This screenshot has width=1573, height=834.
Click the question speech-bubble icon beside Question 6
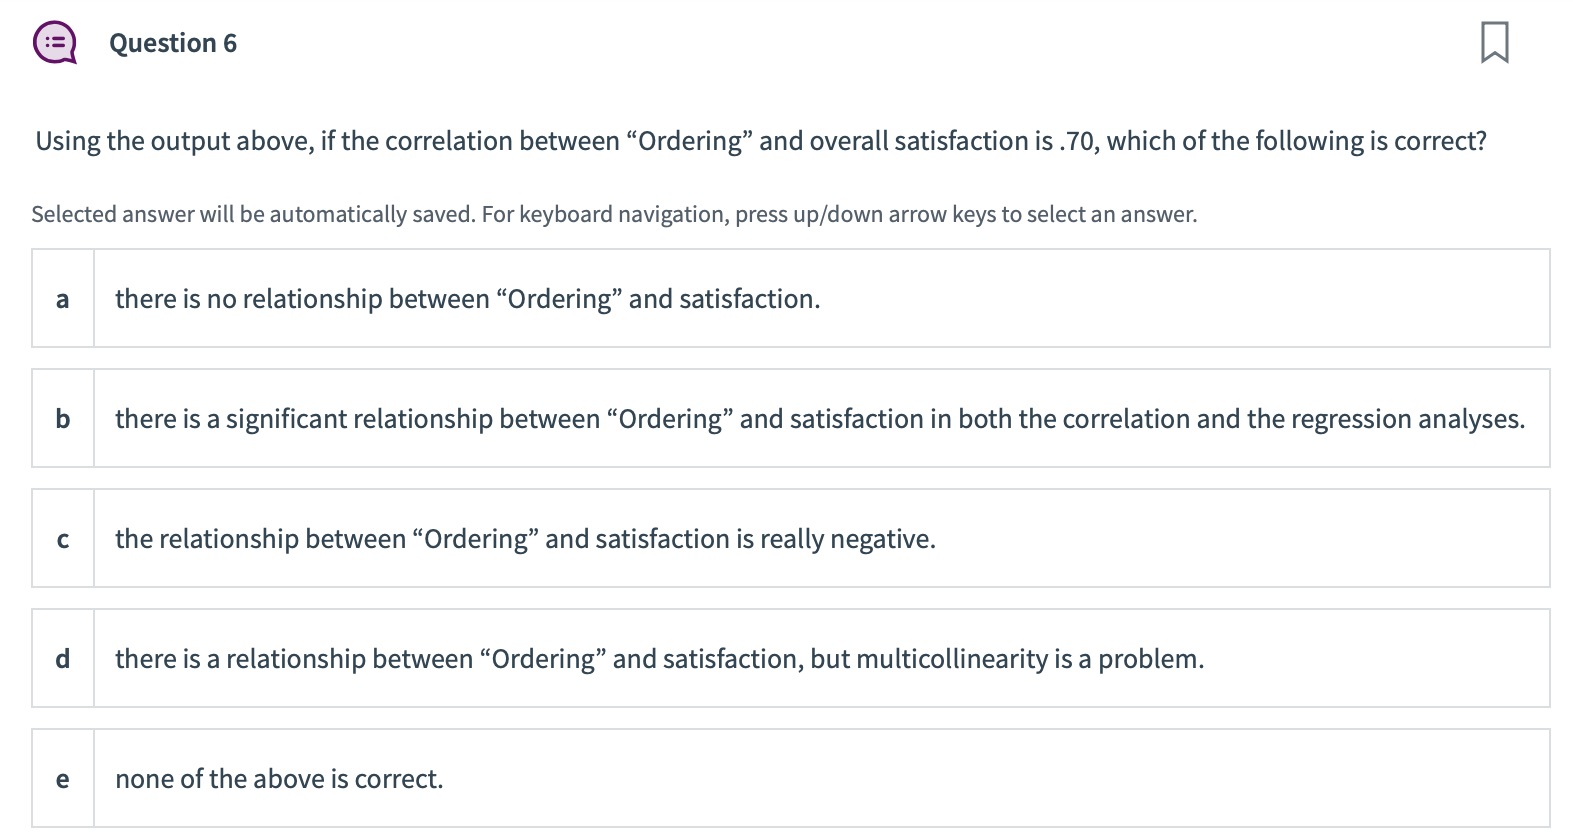[x=55, y=42]
